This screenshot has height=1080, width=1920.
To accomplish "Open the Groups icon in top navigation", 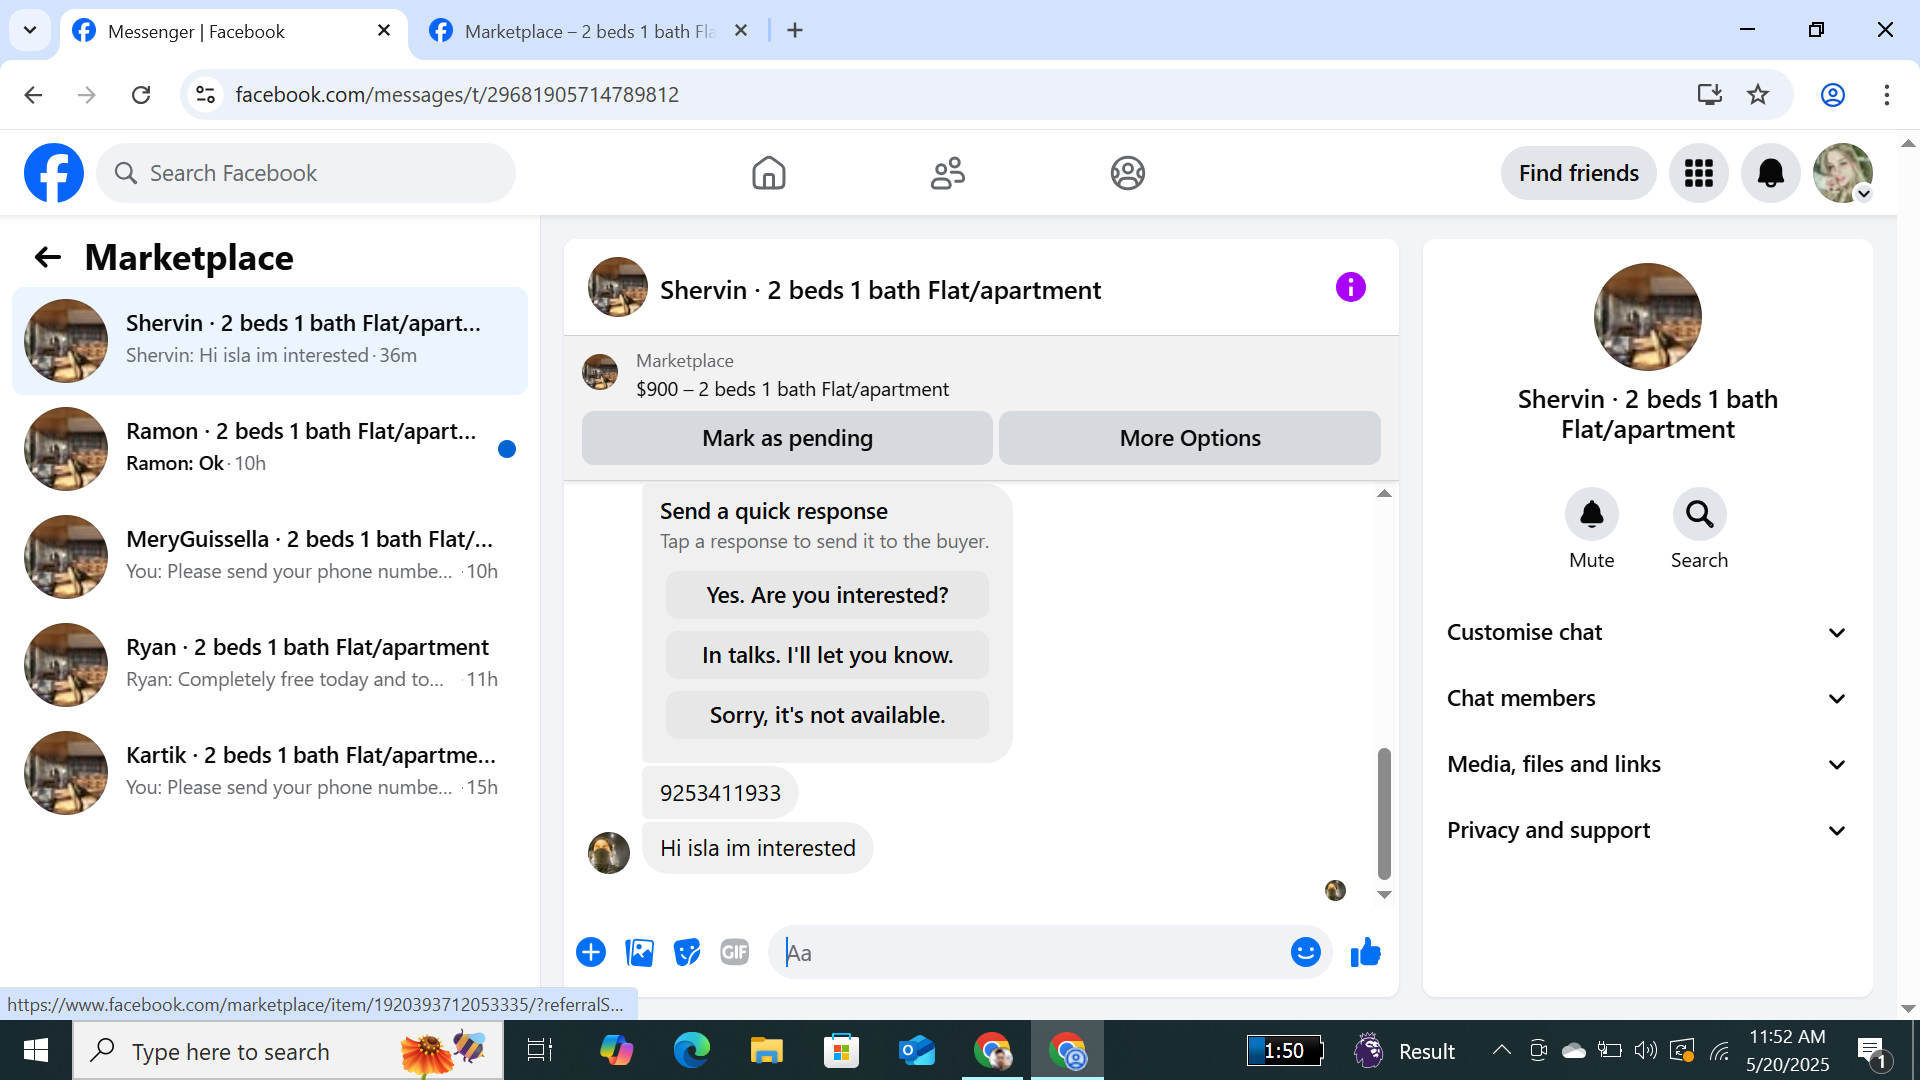I will click(x=1127, y=173).
